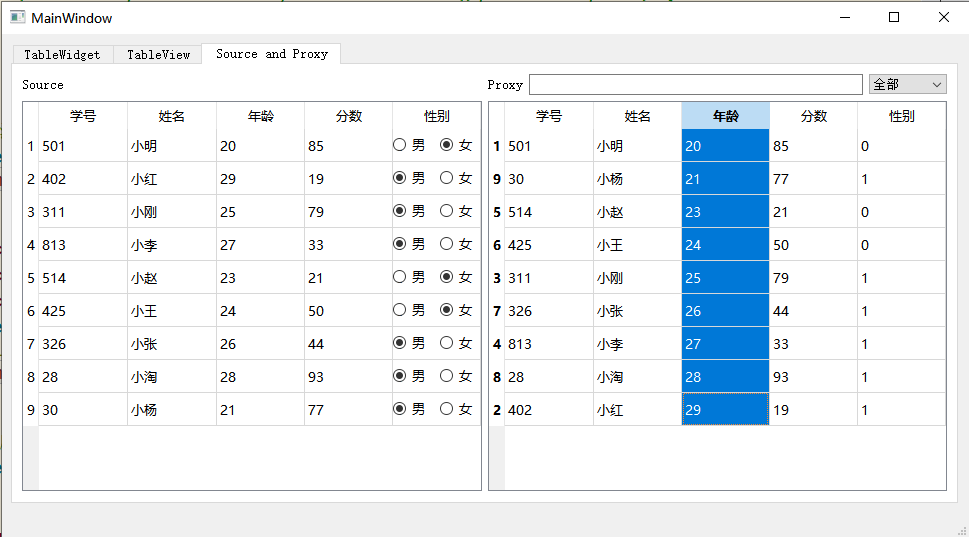The width and height of the screenshot is (969, 537).
Task: Select 女 radio button for 小红 in row 2
Action: coord(447,179)
